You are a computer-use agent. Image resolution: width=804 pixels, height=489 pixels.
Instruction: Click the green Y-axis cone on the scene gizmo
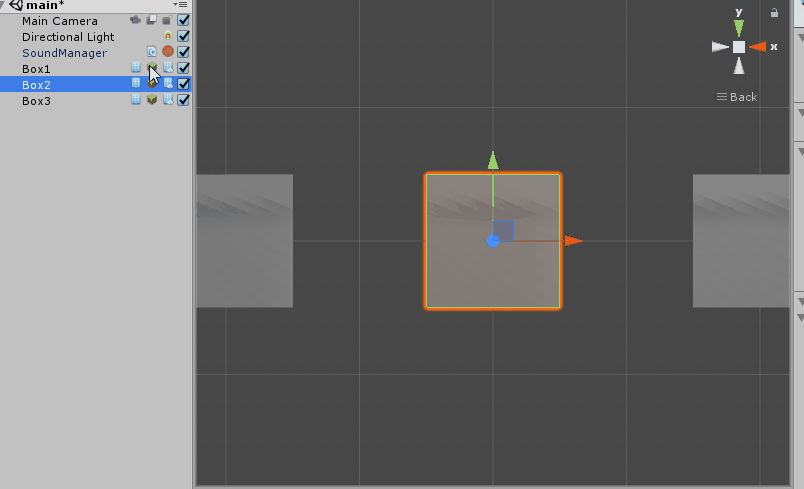(x=739, y=28)
